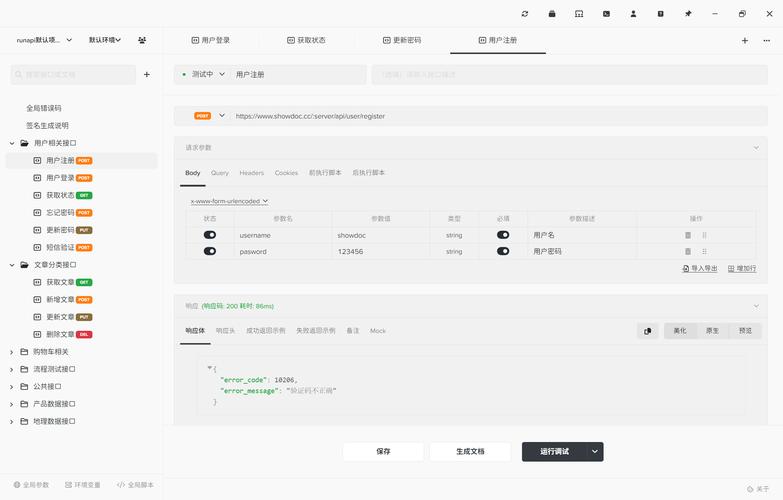The width and height of the screenshot is (783, 500).
Task: Open new tab with plus icon
Action: point(744,41)
